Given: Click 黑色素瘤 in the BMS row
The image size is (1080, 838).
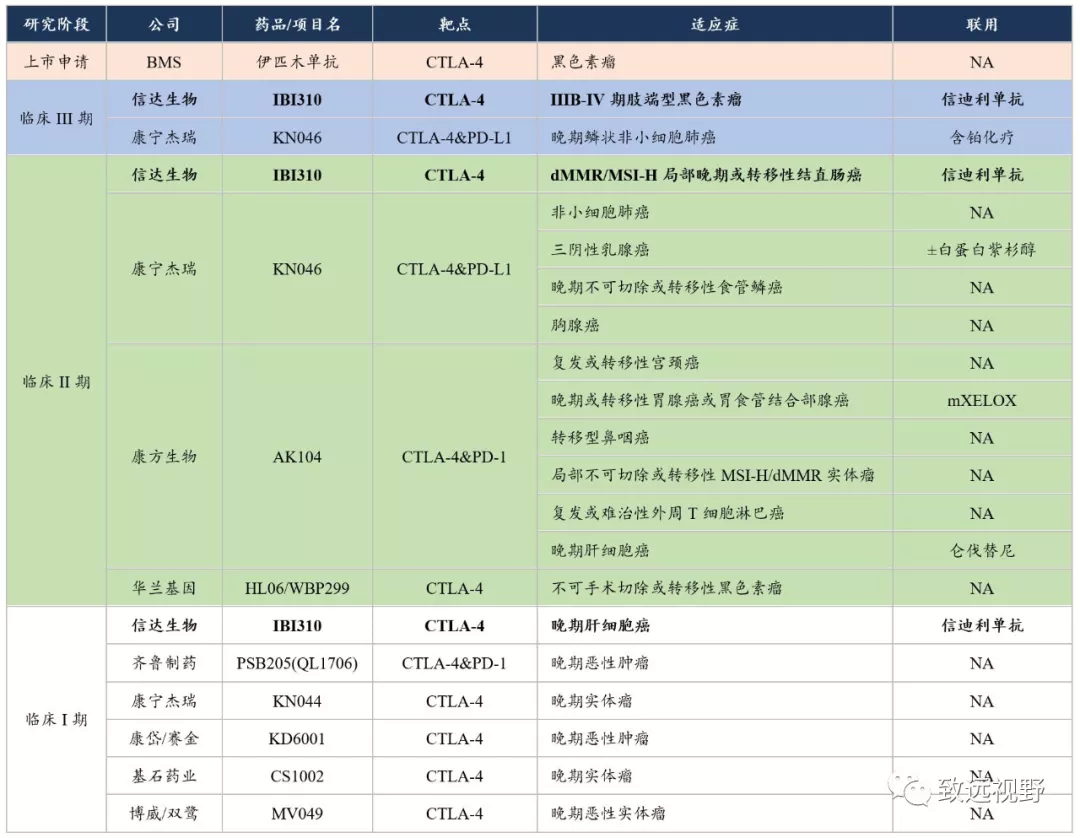Looking at the screenshot, I should [x=715, y=62].
